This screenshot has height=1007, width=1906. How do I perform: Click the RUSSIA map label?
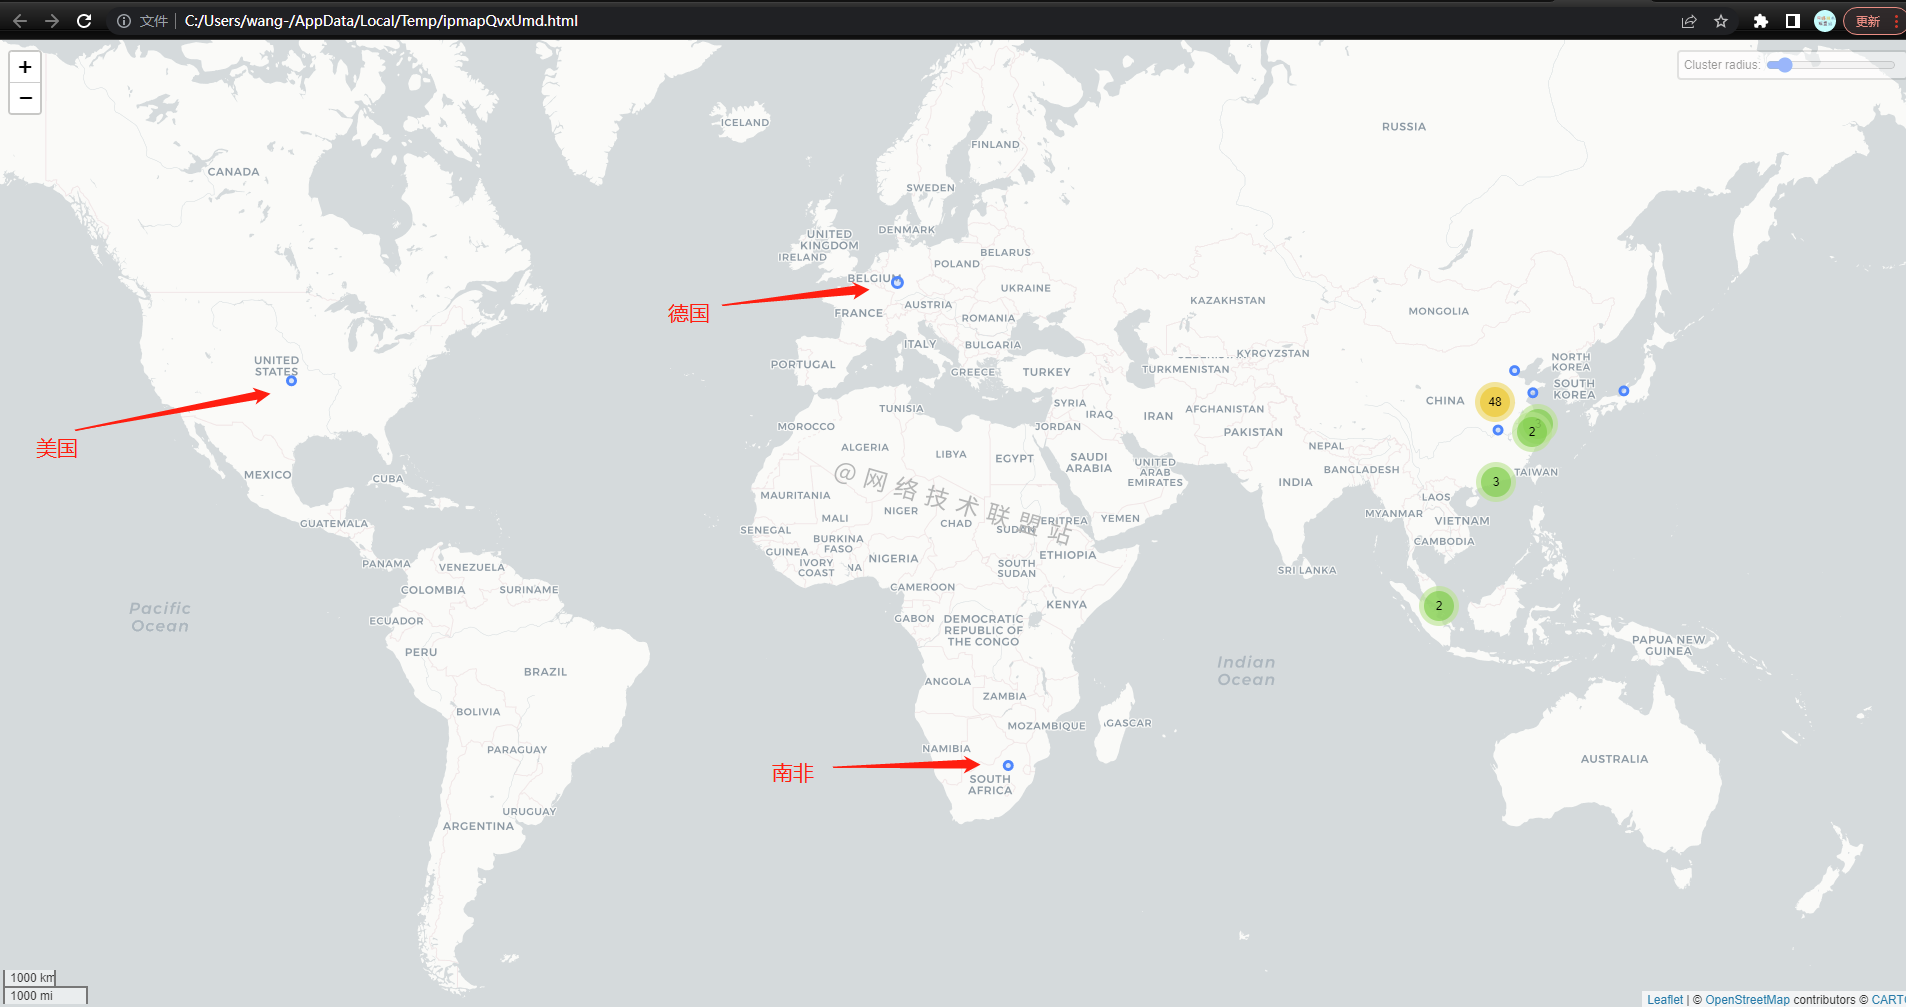coord(1404,127)
